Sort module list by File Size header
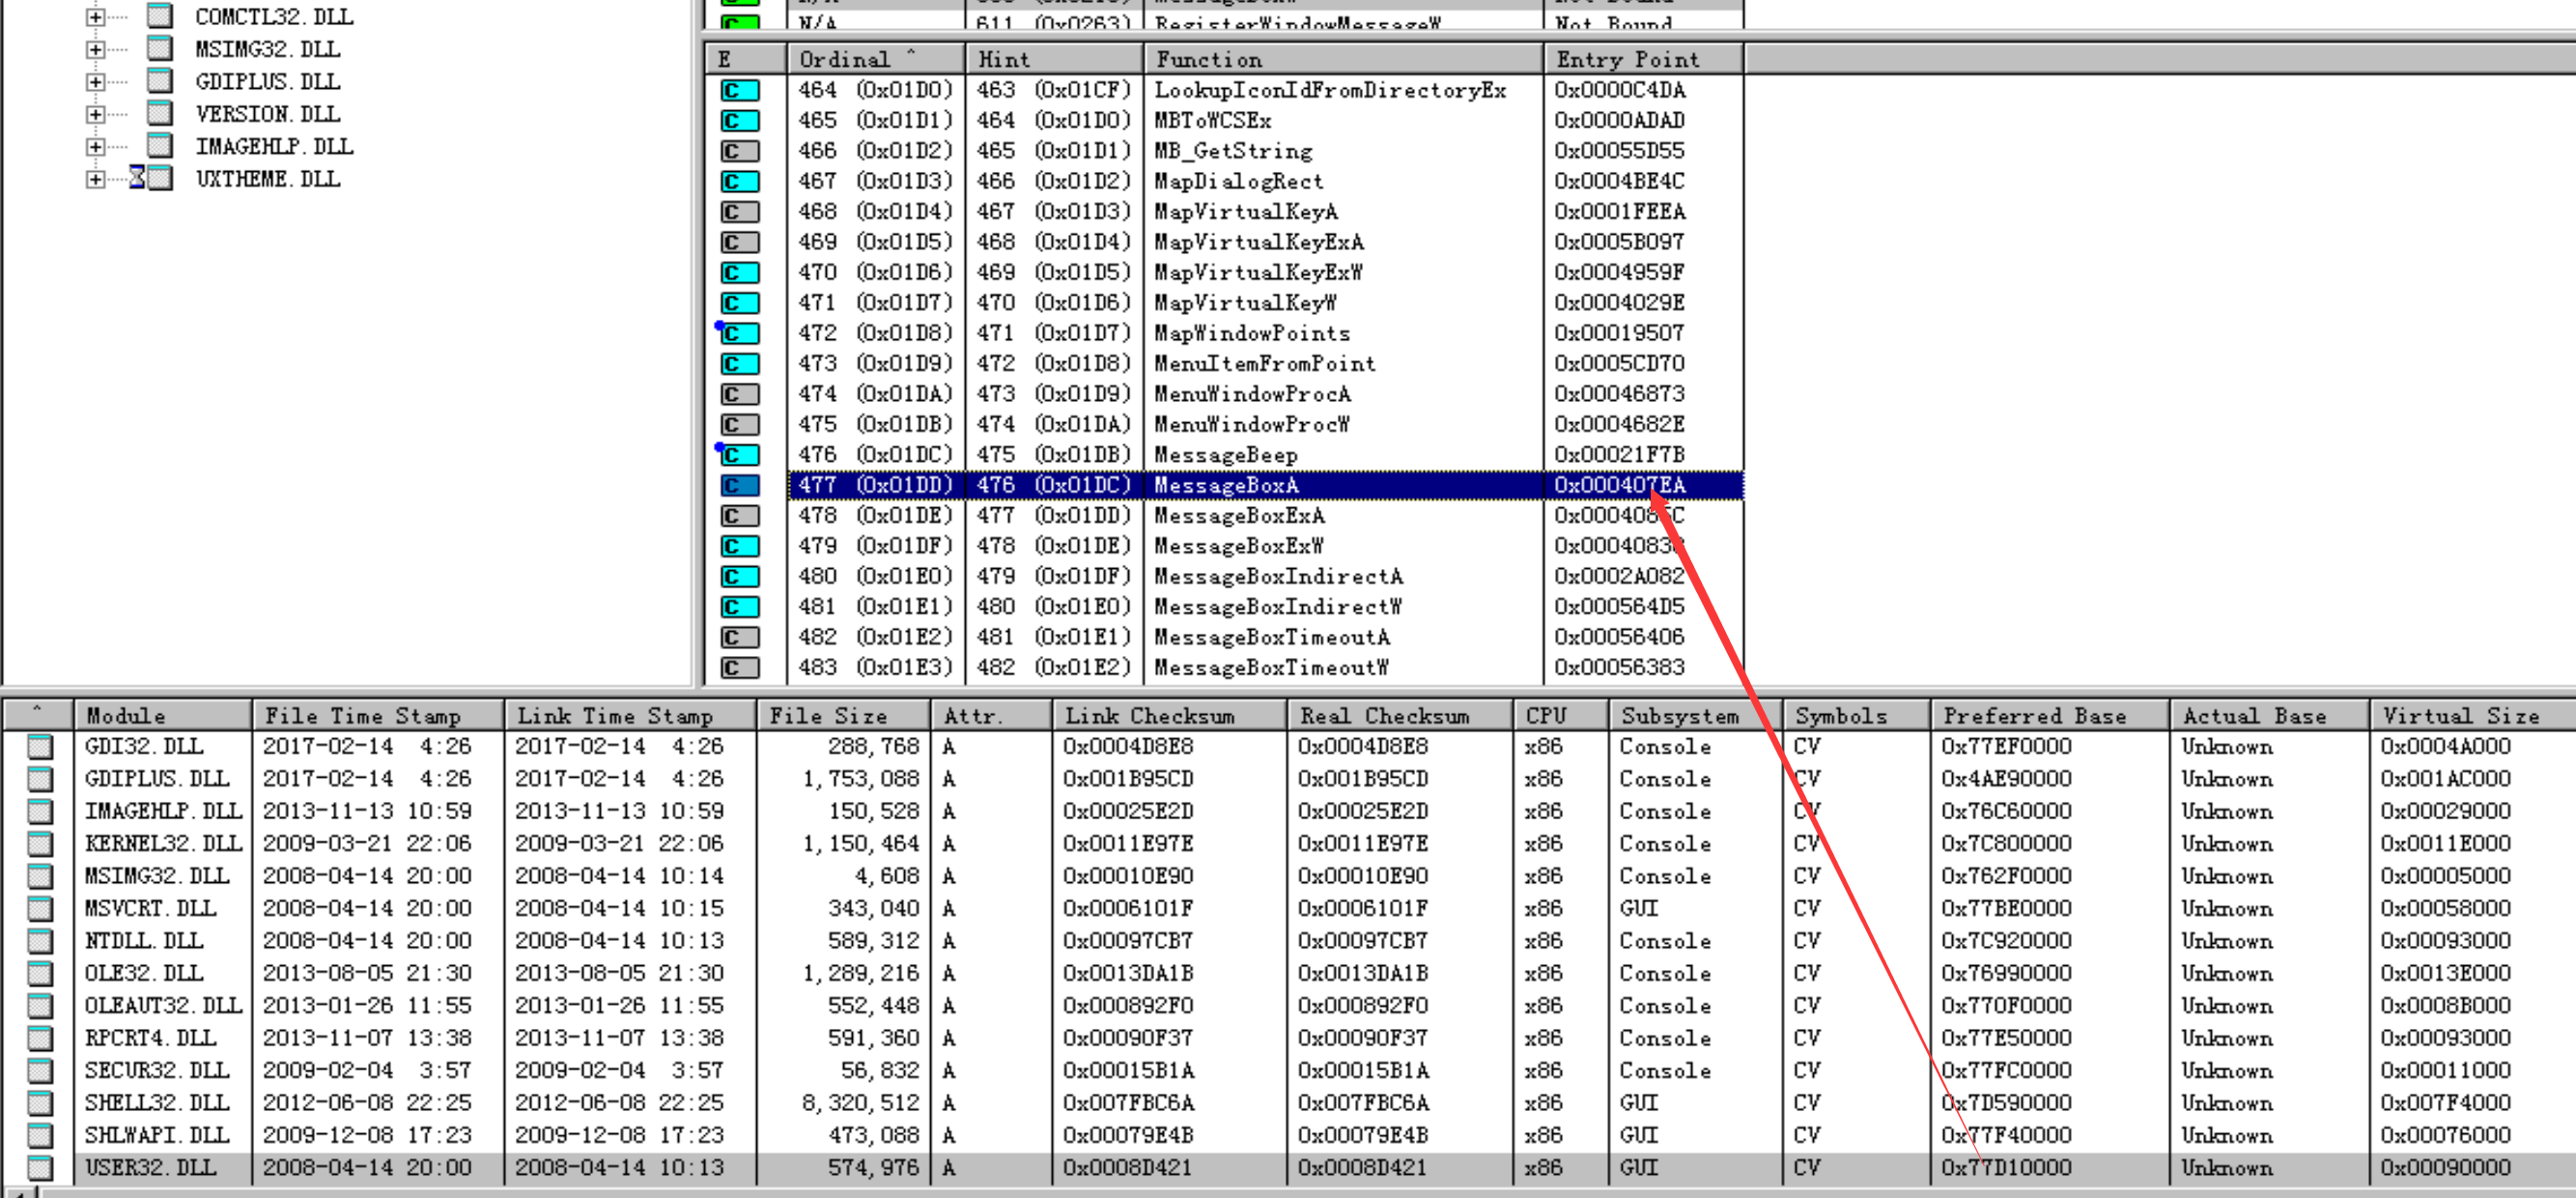 tap(844, 716)
